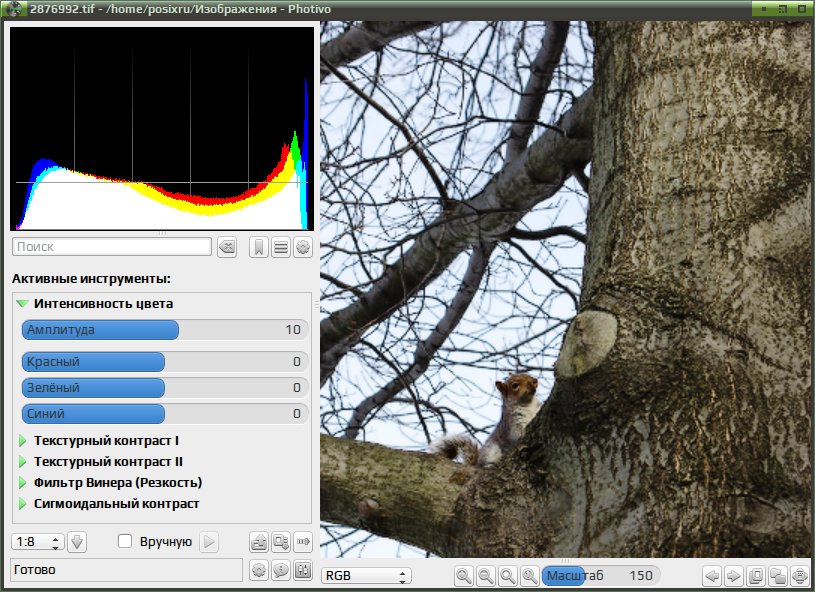
Task: Open the 1:8 pipe size selector
Action: point(38,542)
